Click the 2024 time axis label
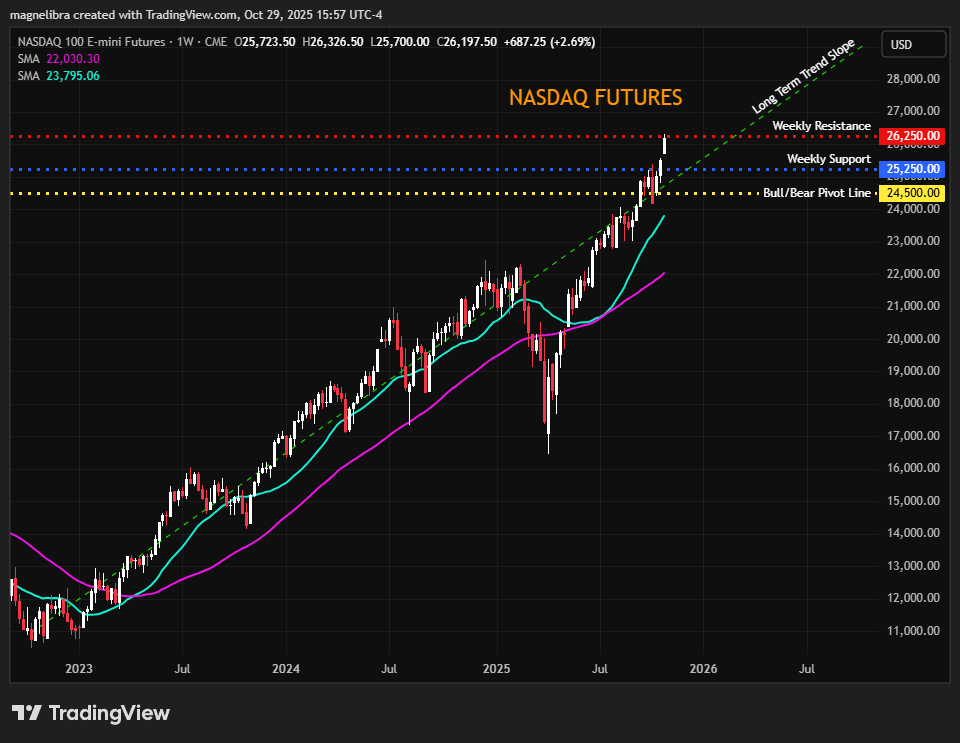Screen dimensions: 960x743 pyautogui.click(x=286, y=668)
